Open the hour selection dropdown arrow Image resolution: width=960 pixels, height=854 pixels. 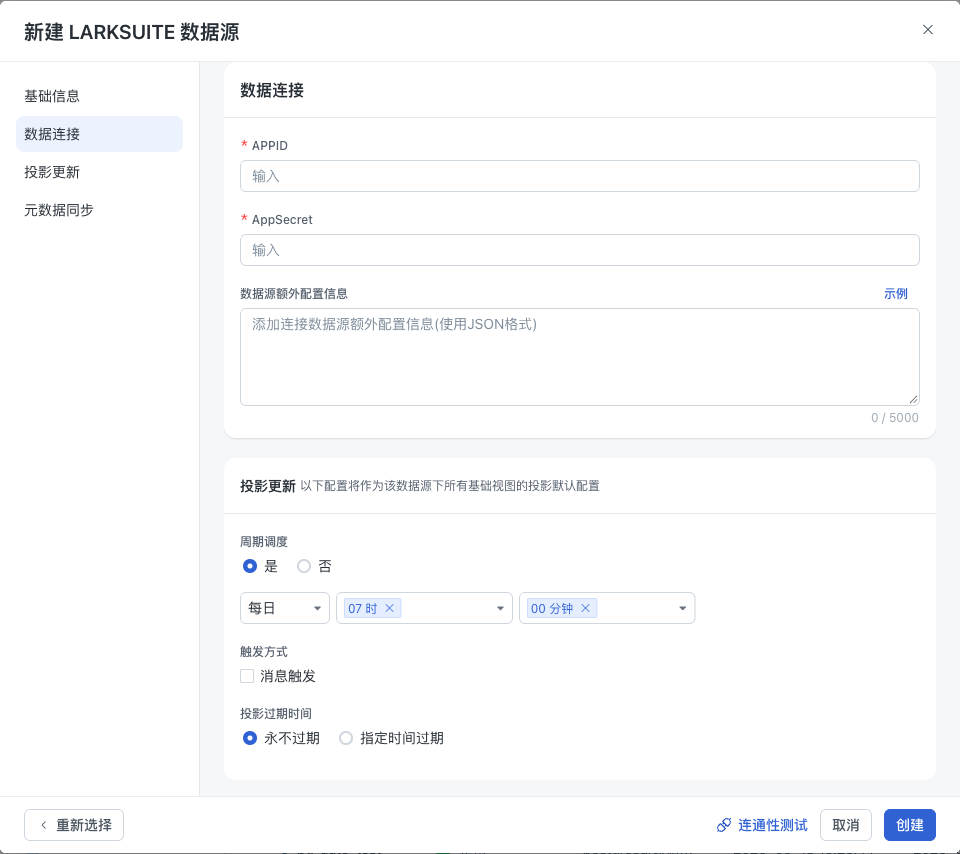tap(500, 609)
